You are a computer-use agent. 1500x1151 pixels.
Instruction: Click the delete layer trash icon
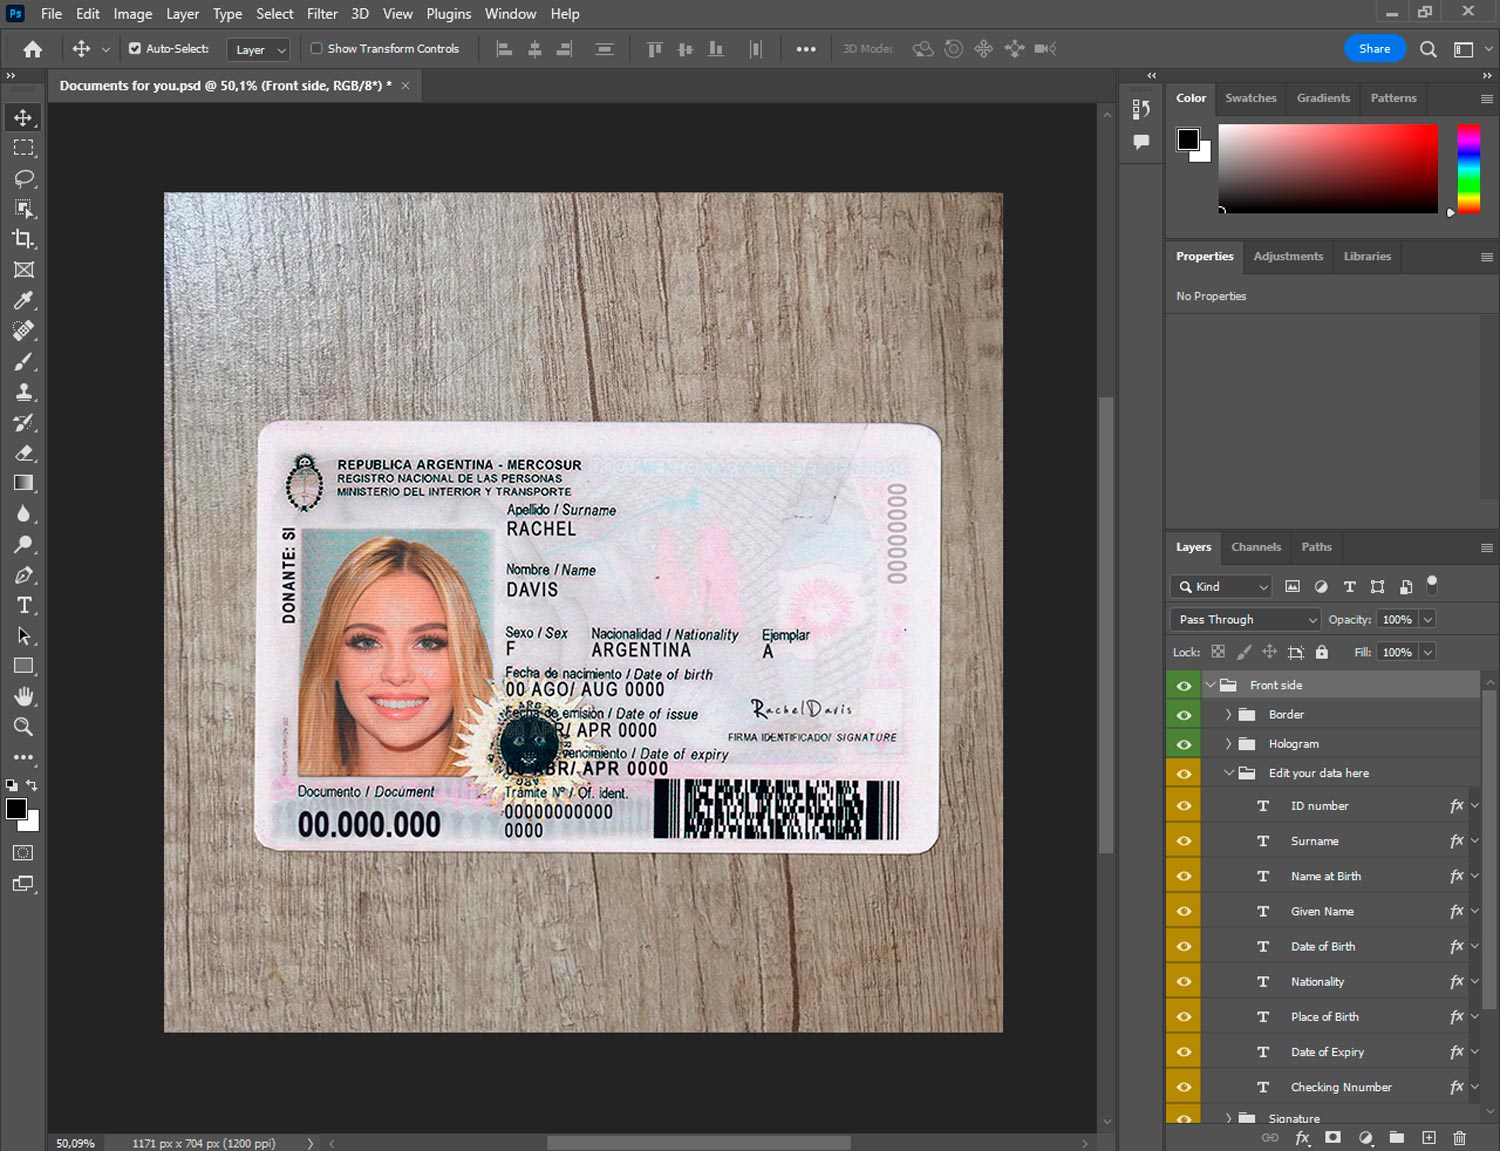1459,1138
